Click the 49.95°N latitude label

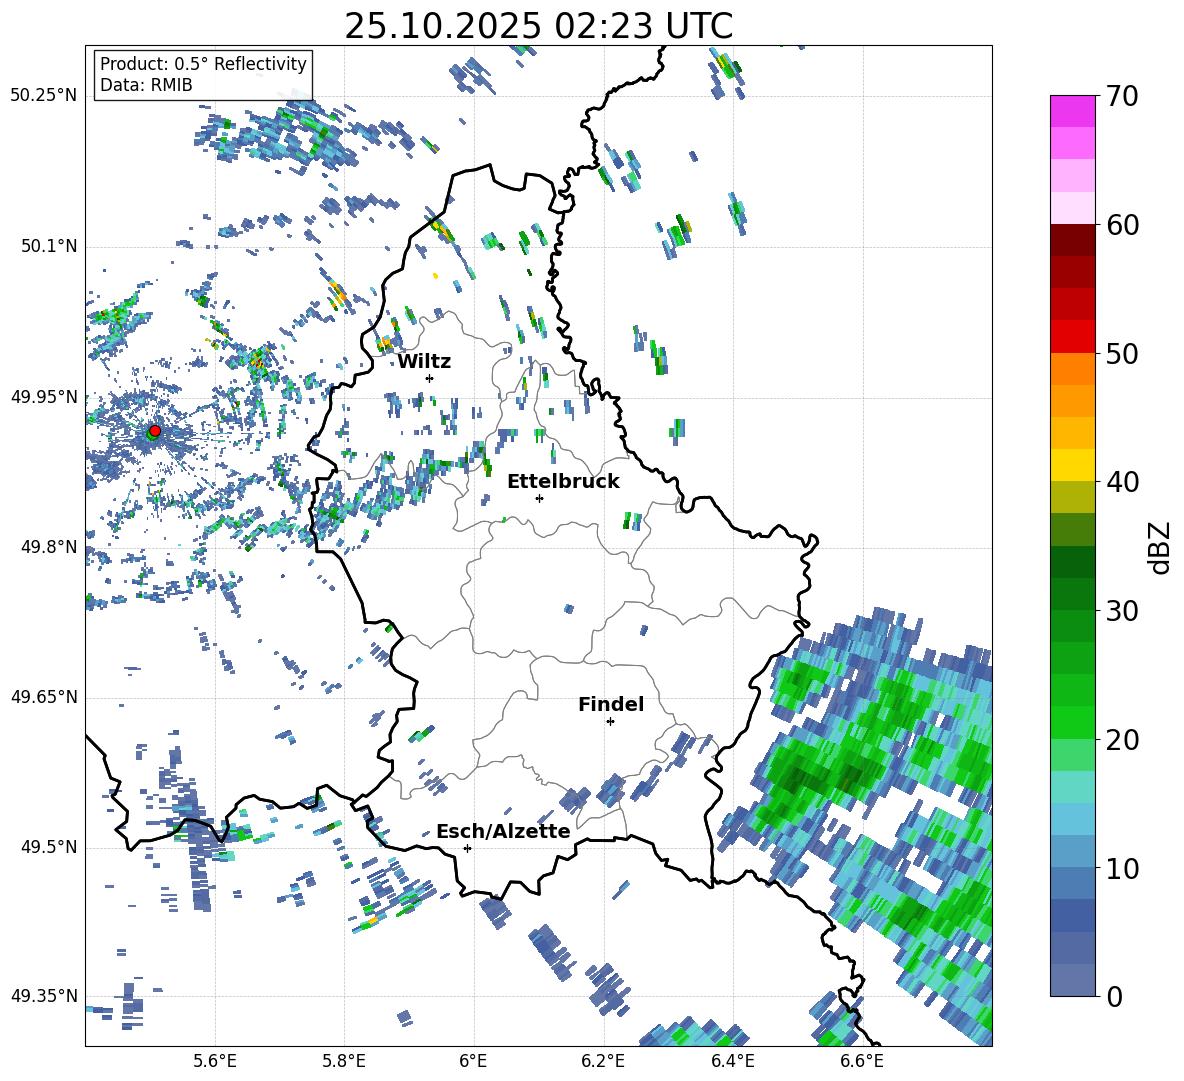[x=44, y=397]
